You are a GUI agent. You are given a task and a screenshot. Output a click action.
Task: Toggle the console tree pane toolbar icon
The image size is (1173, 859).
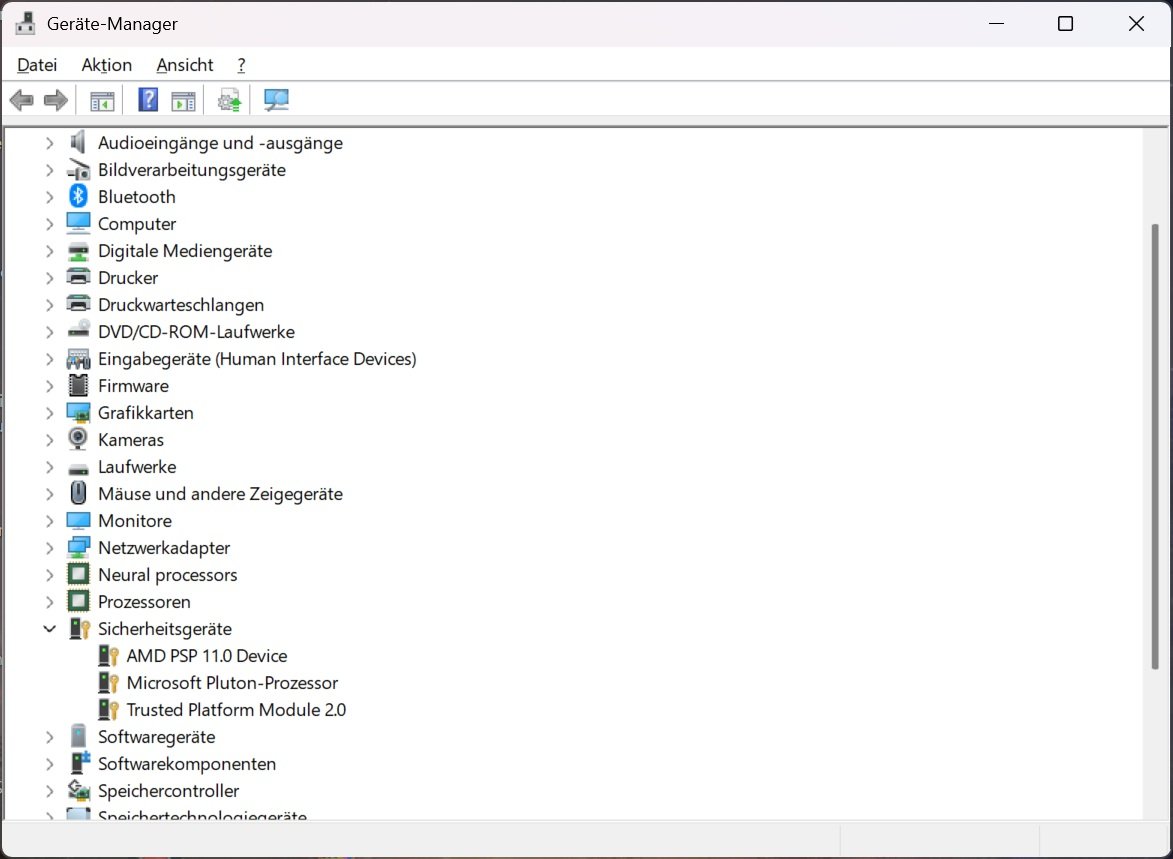click(102, 100)
